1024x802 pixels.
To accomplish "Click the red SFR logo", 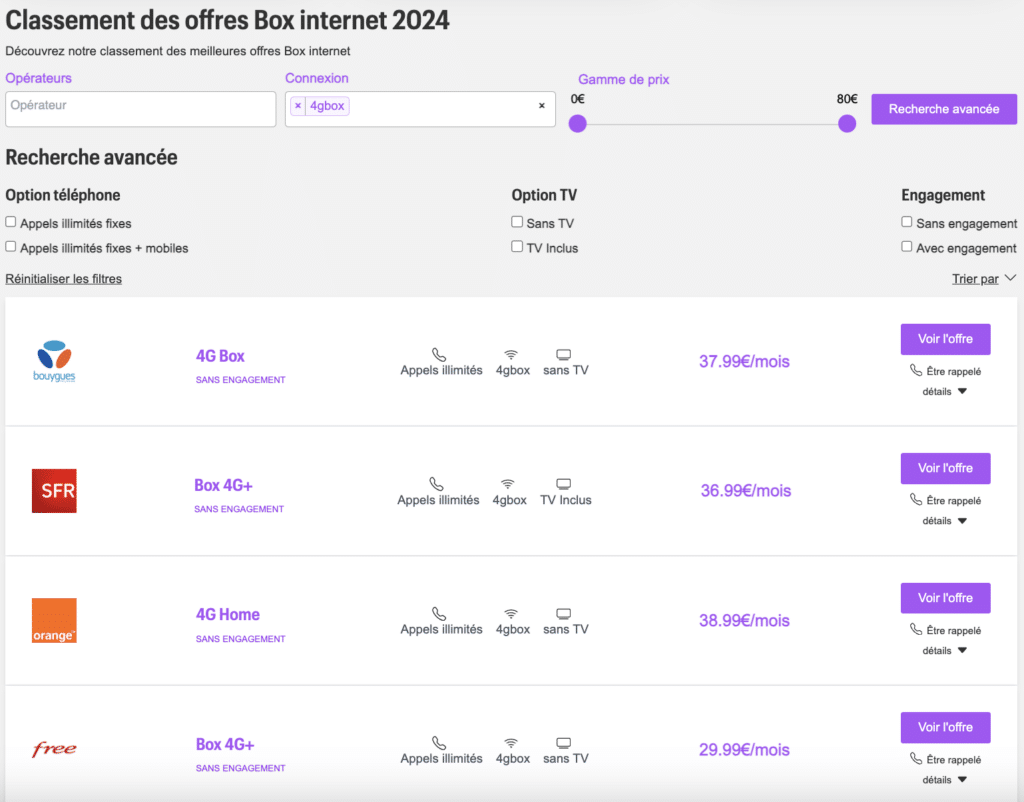I will click(54, 491).
